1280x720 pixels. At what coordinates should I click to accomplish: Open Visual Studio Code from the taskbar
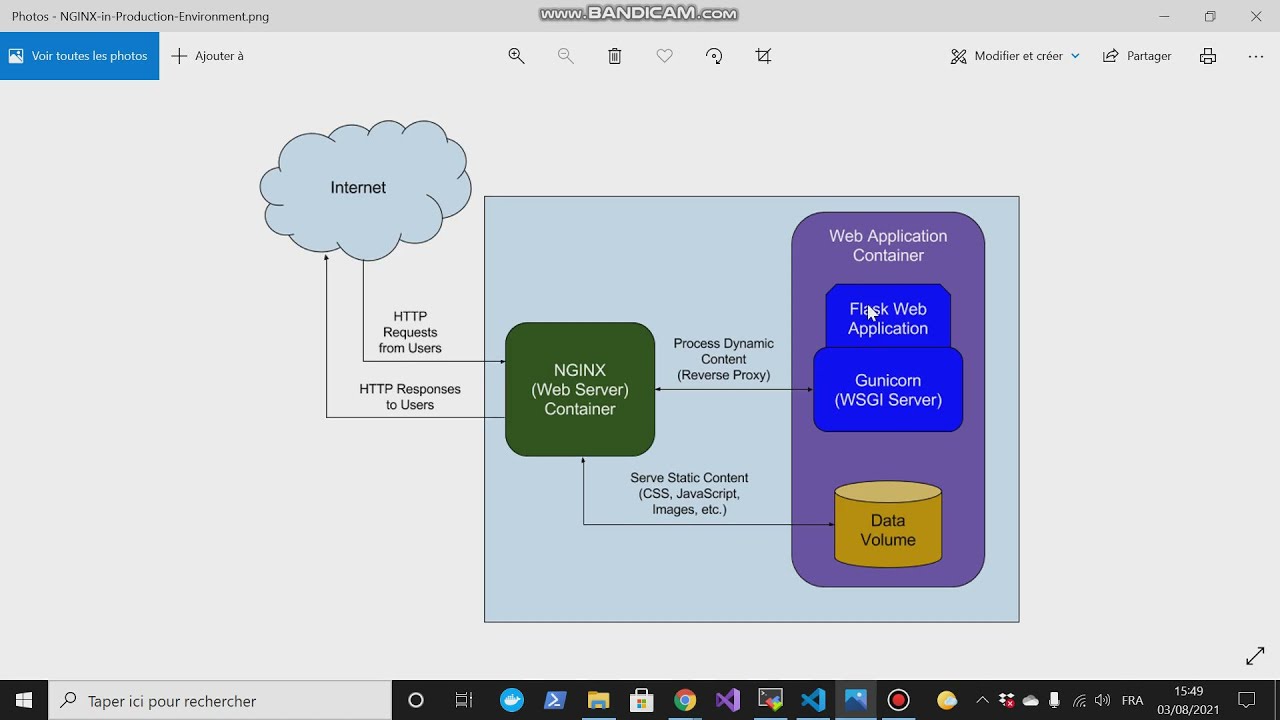(x=813, y=700)
